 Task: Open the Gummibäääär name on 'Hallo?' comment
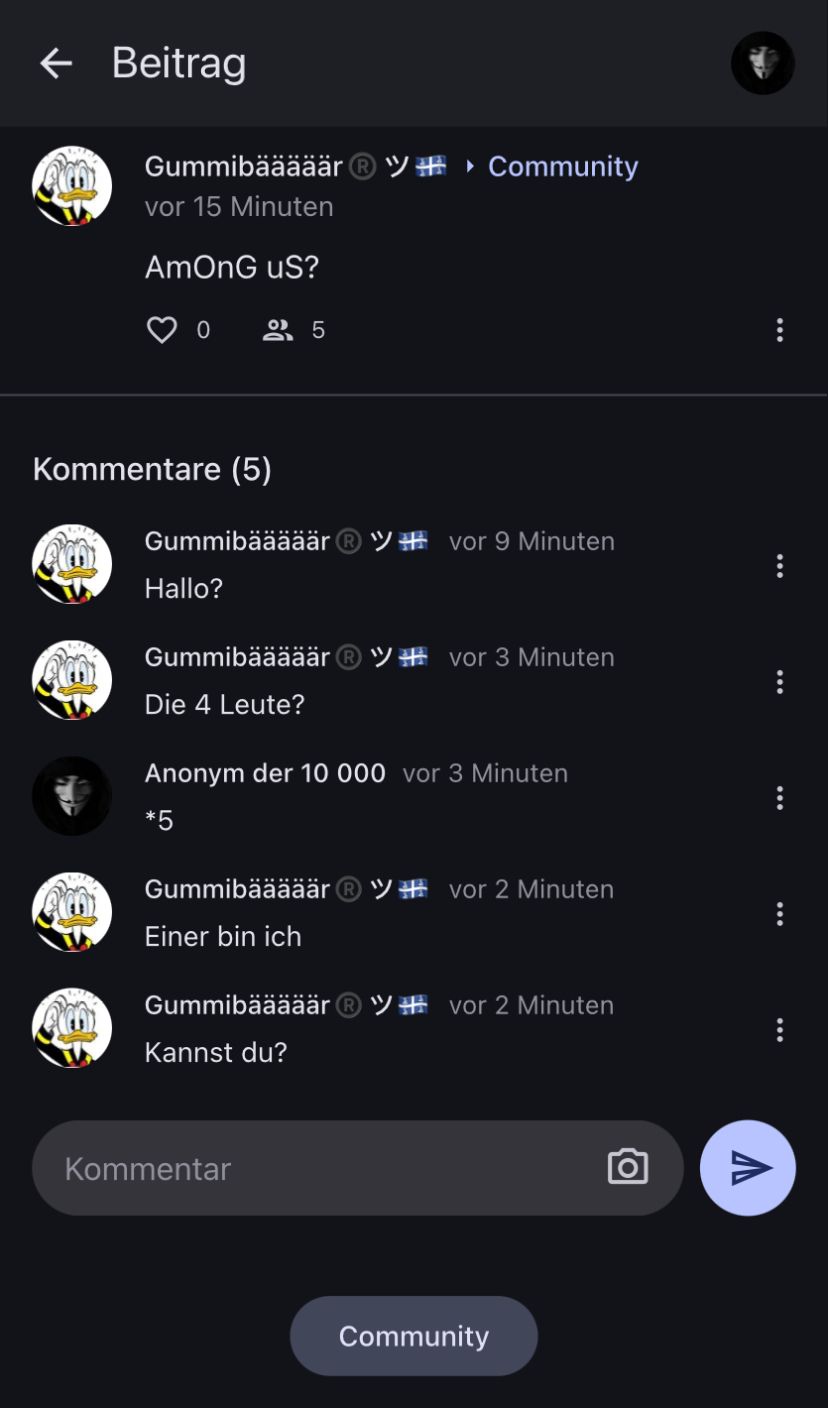237,541
